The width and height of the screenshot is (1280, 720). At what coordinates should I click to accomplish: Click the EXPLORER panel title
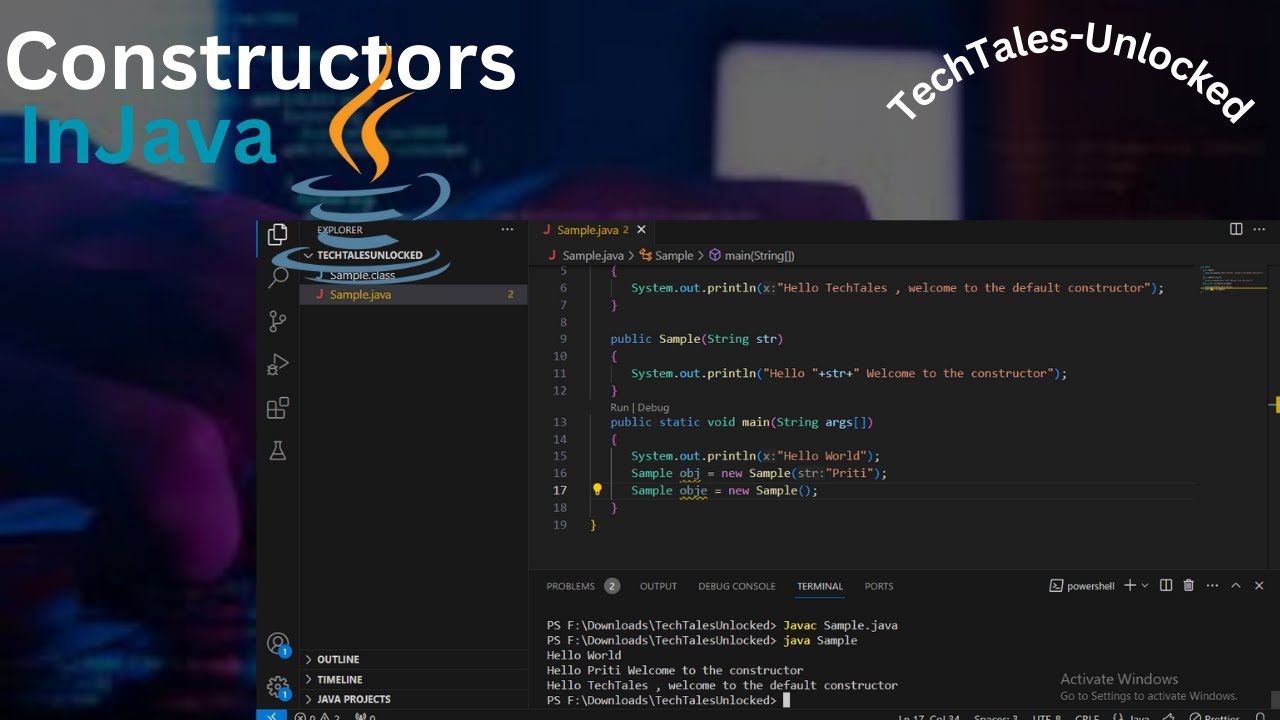(340, 230)
